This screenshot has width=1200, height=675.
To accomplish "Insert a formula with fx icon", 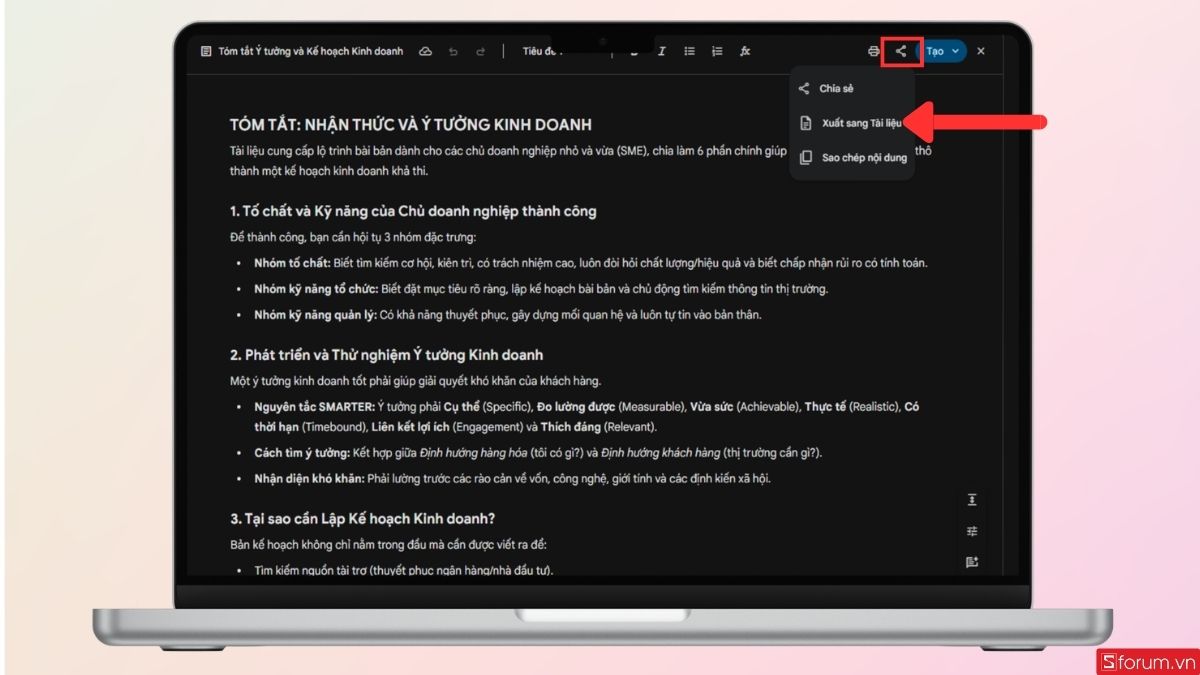I will pyautogui.click(x=745, y=51).
